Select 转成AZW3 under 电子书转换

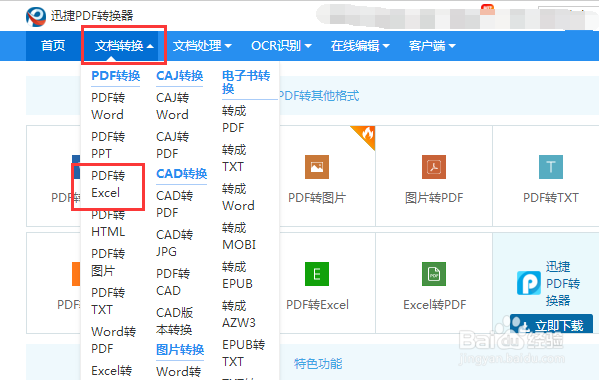point(239,314)
